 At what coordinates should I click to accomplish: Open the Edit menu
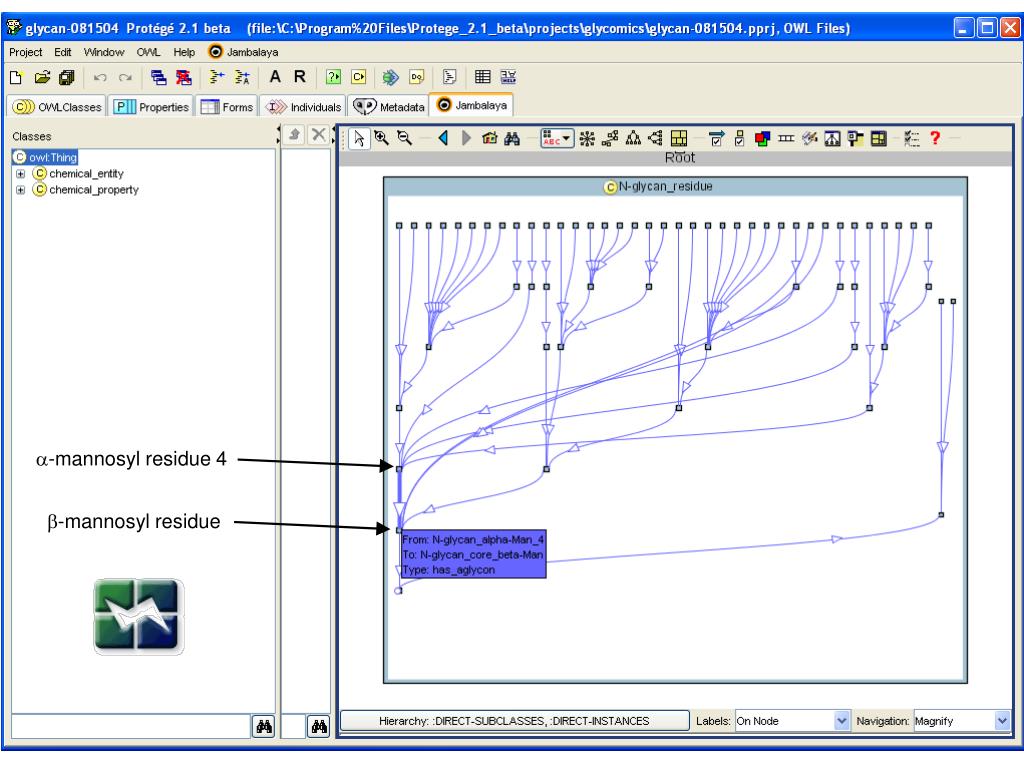[x=63, y=52]
